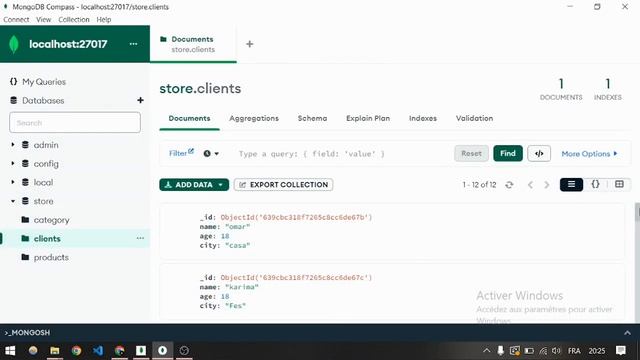
Task: Expand the admin database
Action: [13, 145]
